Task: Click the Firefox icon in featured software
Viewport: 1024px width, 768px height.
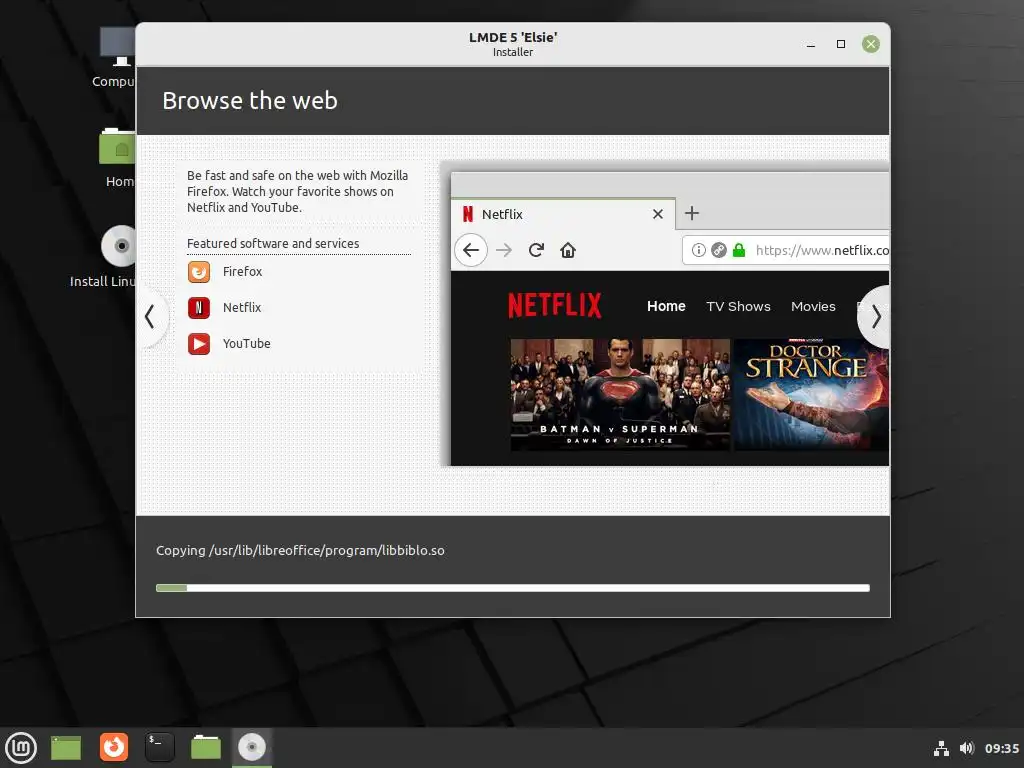Action: 199,272
